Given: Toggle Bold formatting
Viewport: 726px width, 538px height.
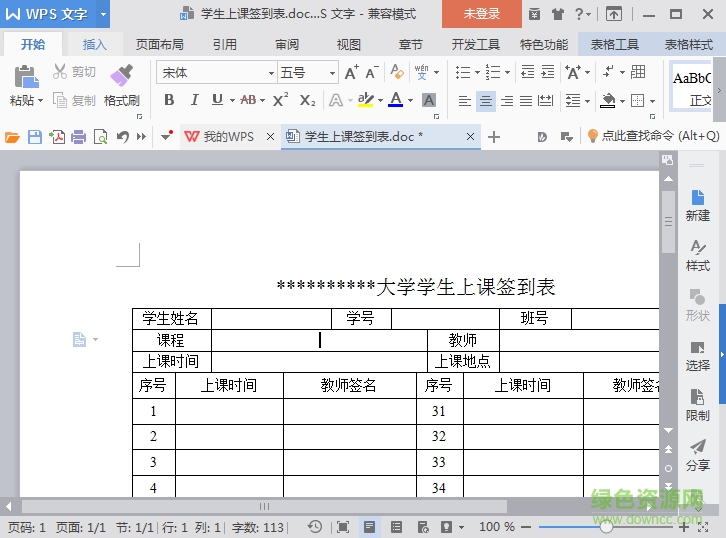Looking at the screenshot, I should pyautogui.click(x=169, y=100).
